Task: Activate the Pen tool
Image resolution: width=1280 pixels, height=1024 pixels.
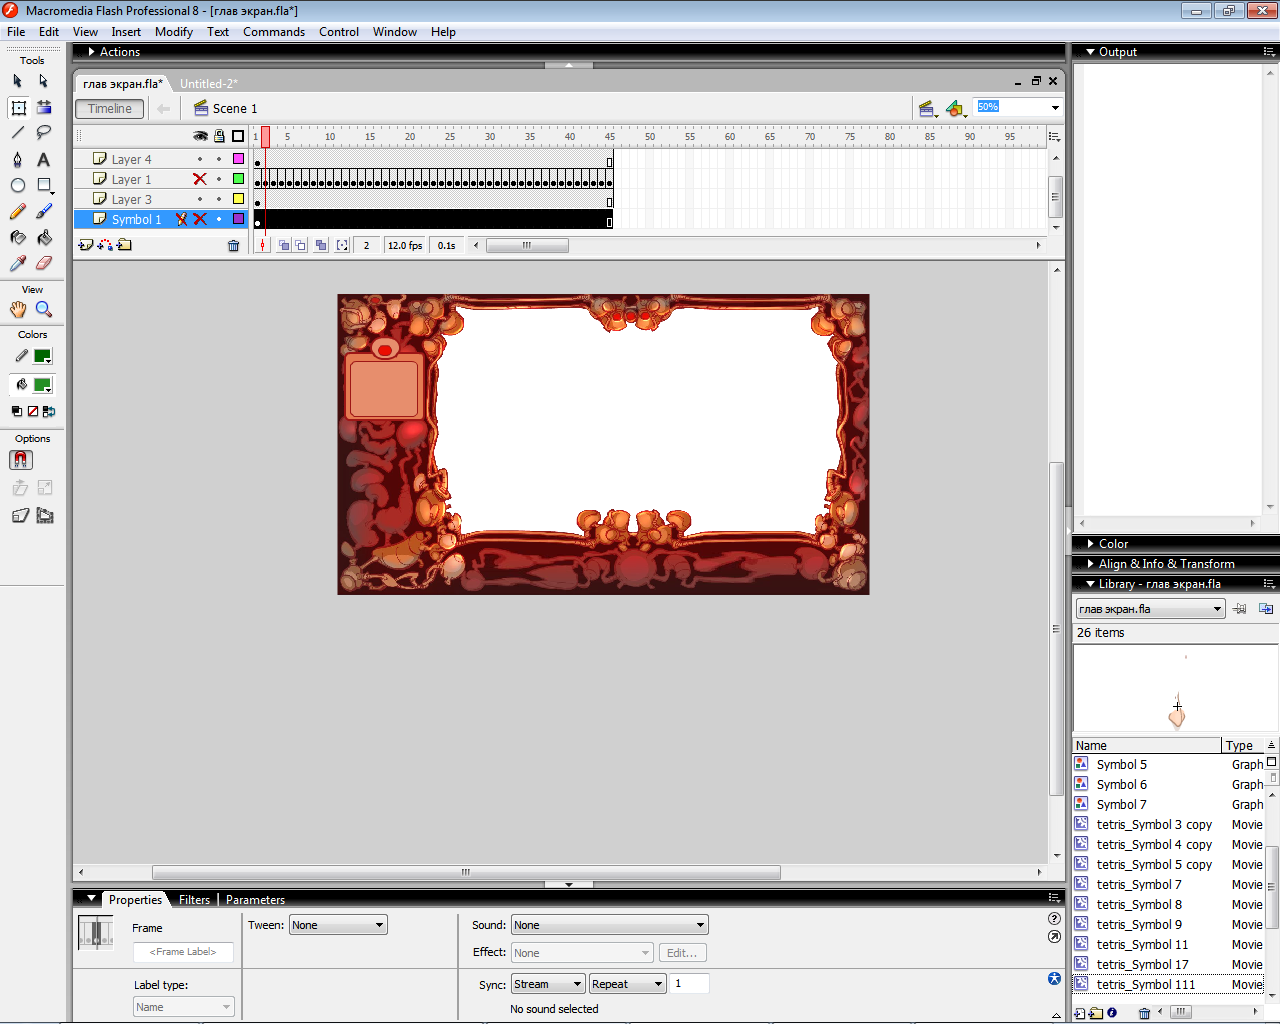Action: [17, 160]
